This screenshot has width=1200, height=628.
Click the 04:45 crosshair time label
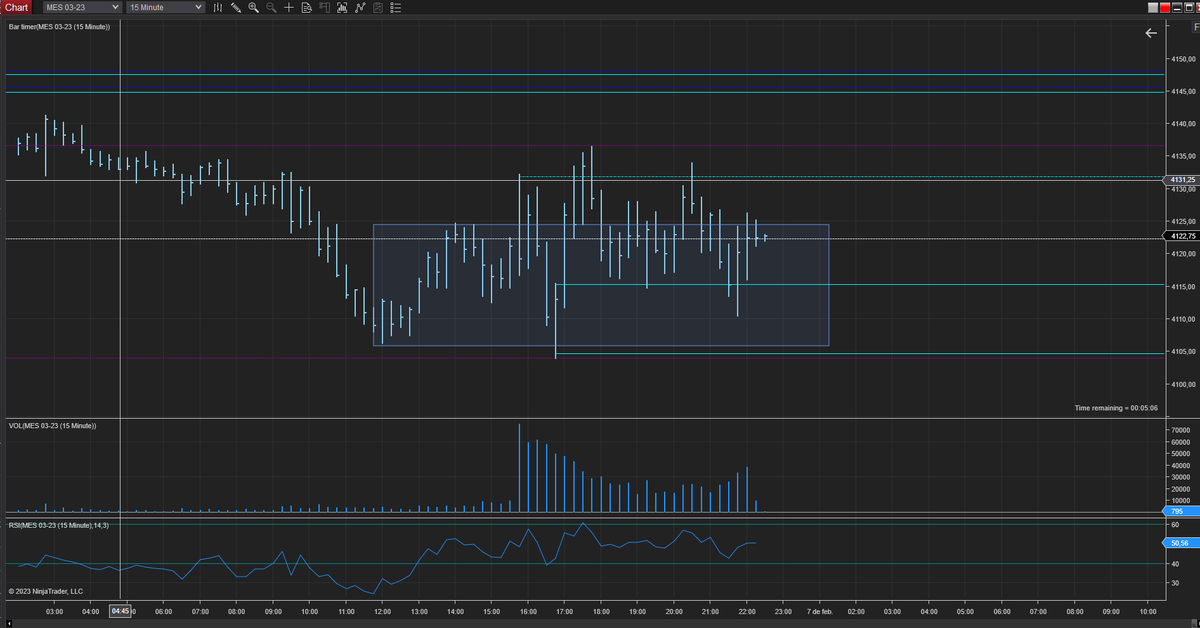tap(120, 610)
